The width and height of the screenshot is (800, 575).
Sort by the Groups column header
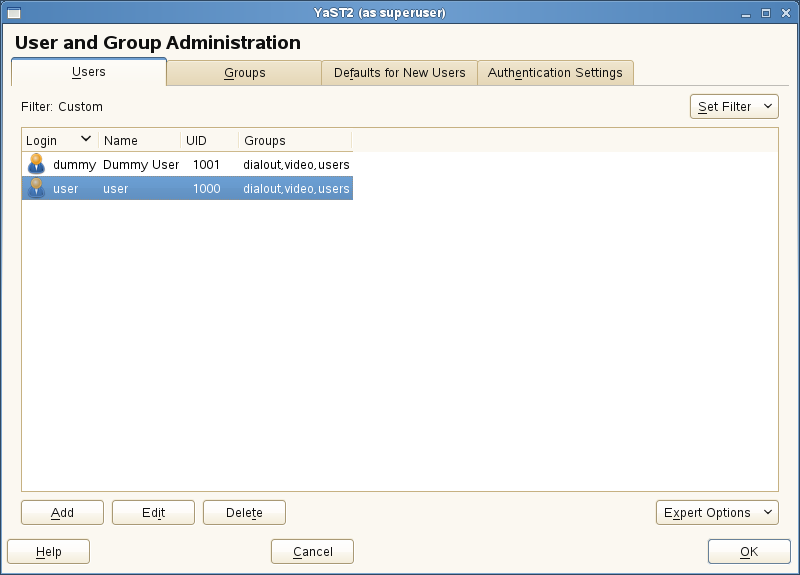pos(295,140)
